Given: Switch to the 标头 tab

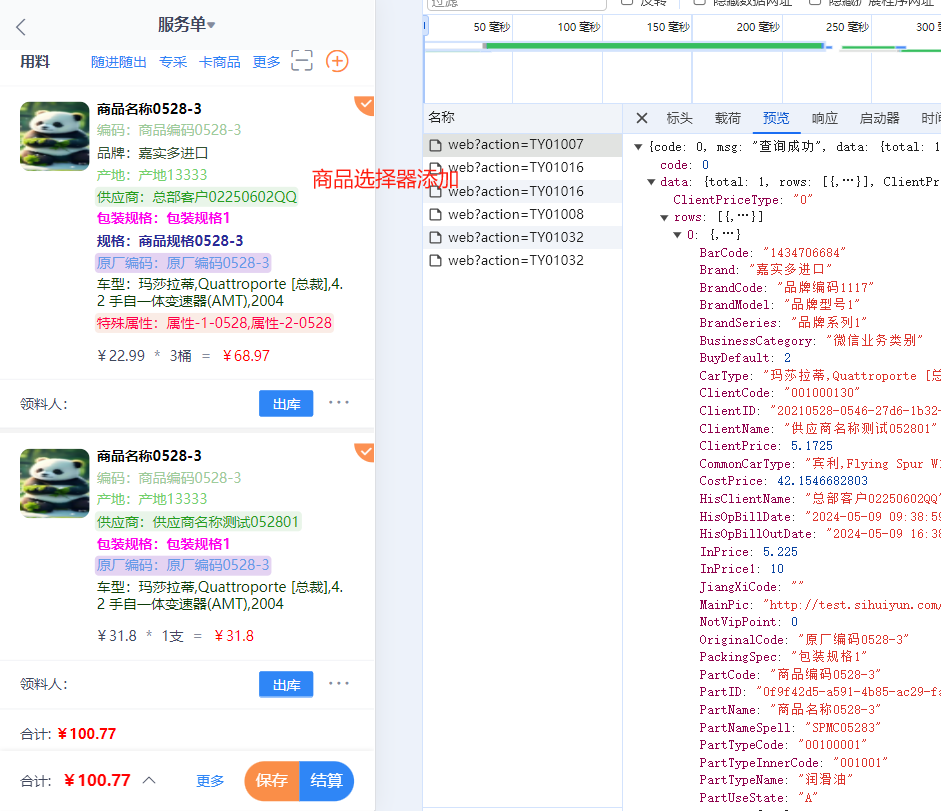Looking at the screenshot, I should pyautogui.click(x=679, y=118).
